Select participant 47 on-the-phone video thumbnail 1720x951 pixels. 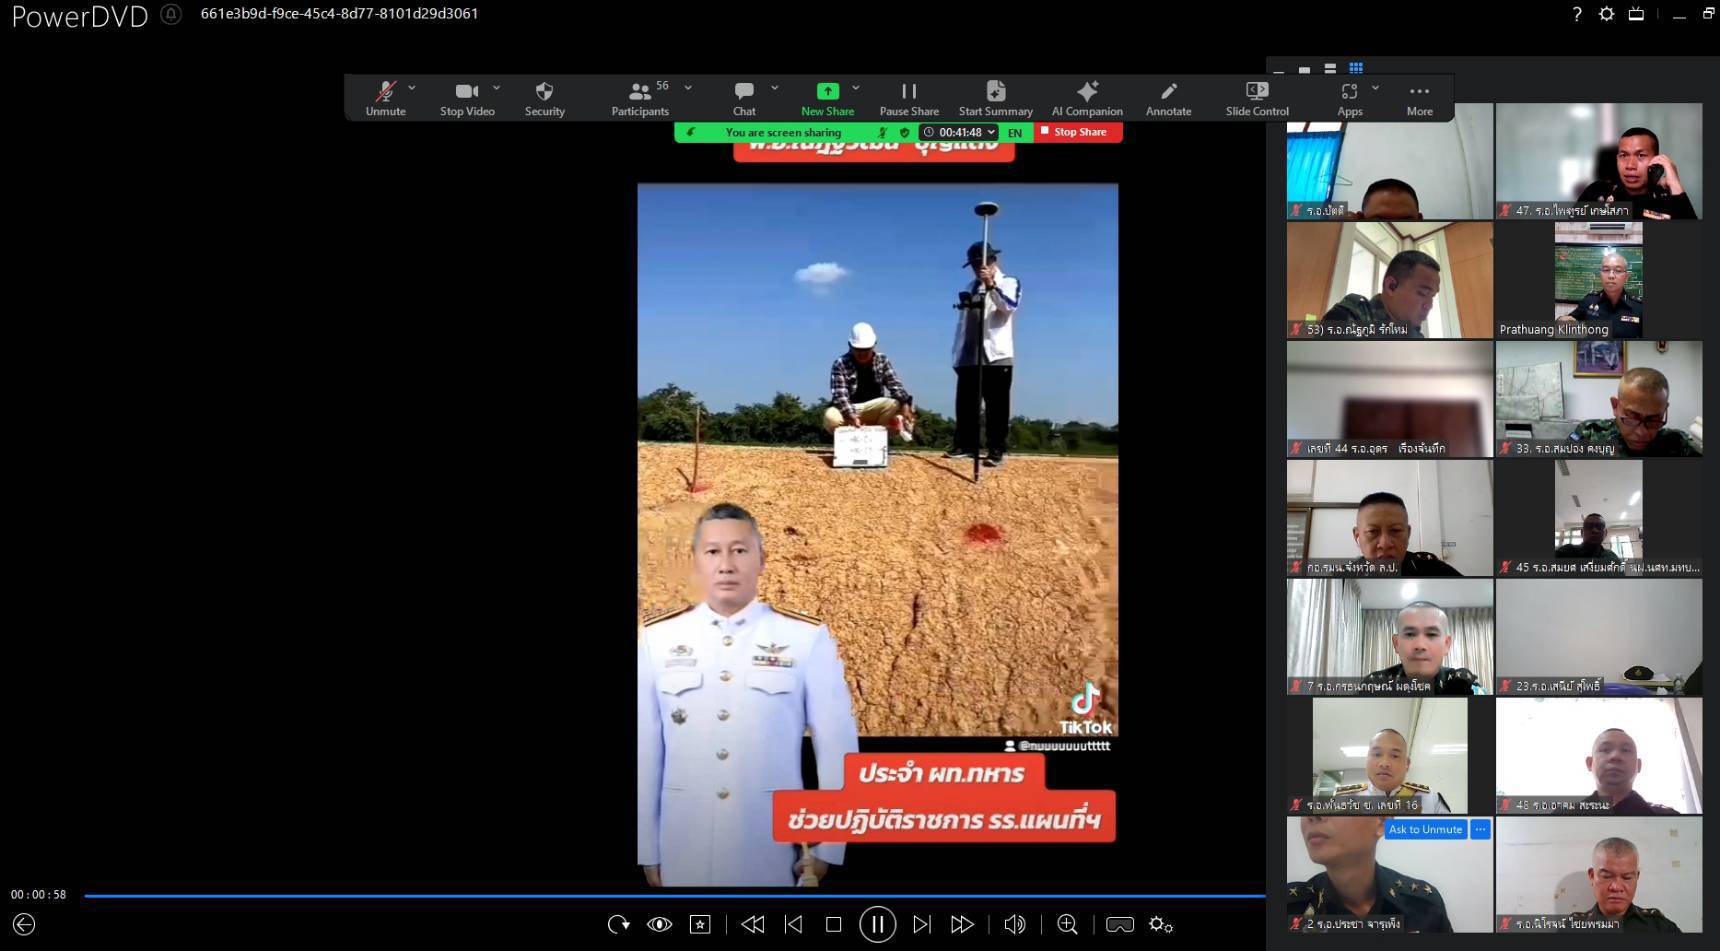tap(1598, 161)
